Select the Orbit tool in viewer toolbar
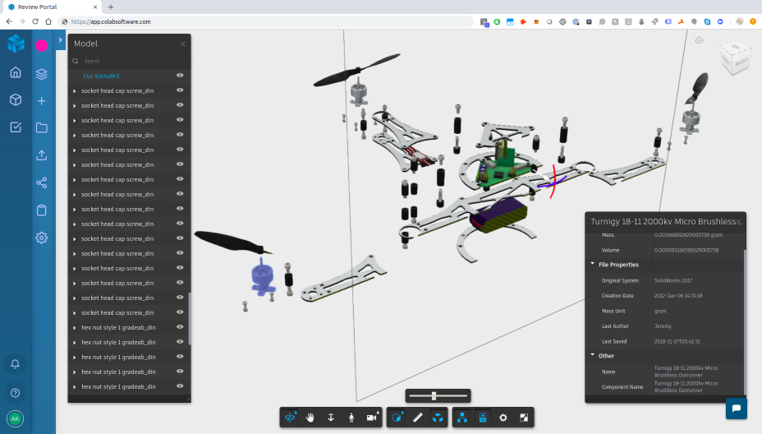The width and height of the screenshot is (762, 434). (x=290, y=417)
